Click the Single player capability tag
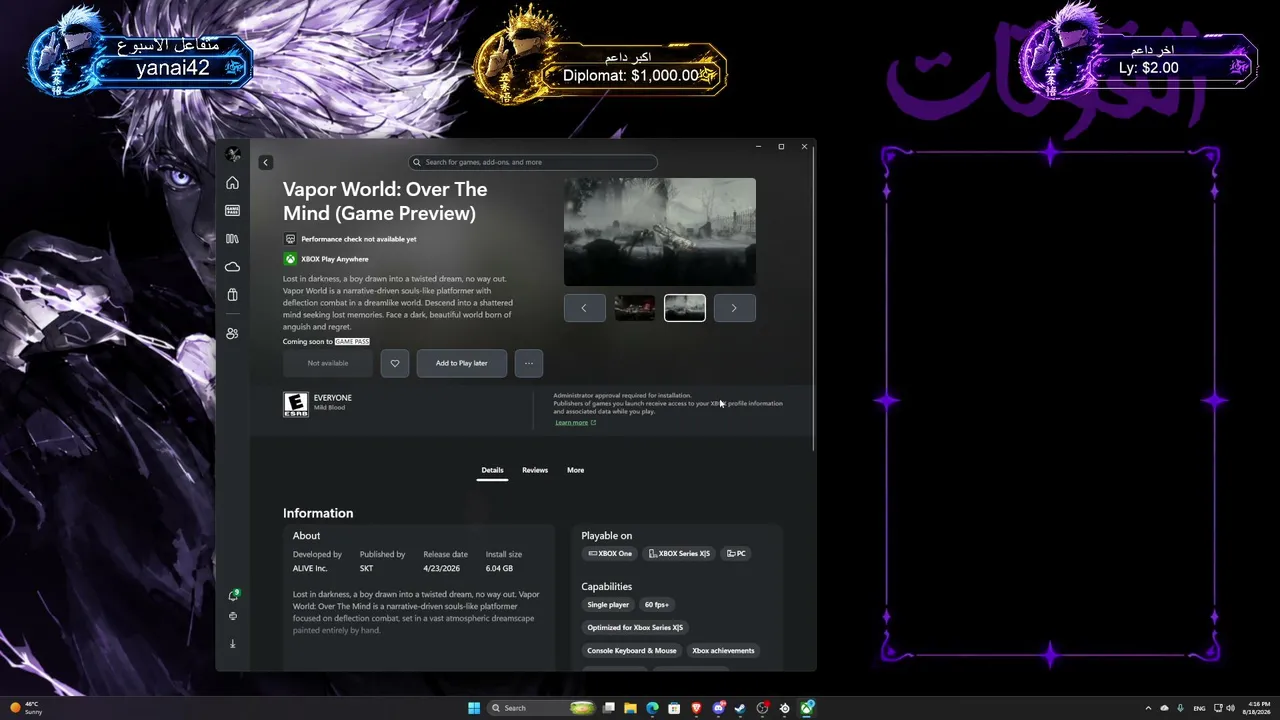Image resolution: width=1280 pixels, height=720 pixels. click(608, 605)
